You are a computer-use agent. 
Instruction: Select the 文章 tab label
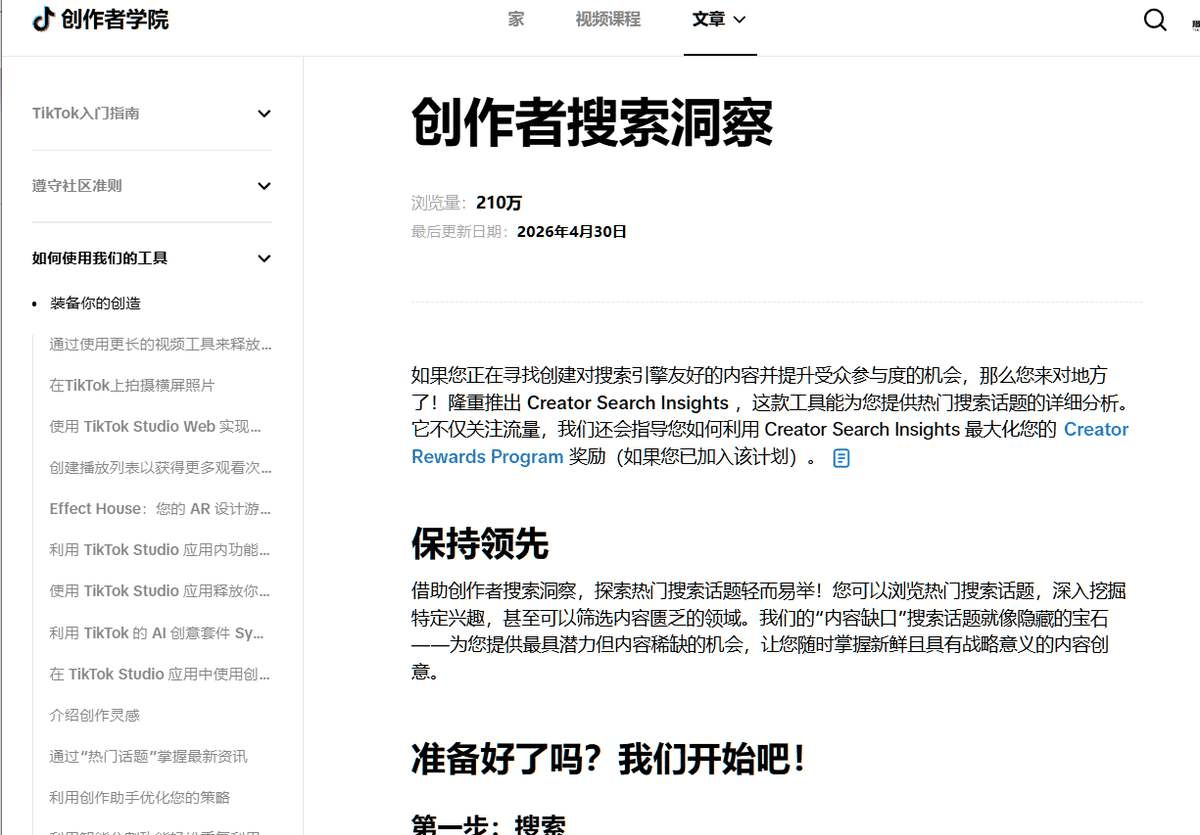[x=708, y=19]
